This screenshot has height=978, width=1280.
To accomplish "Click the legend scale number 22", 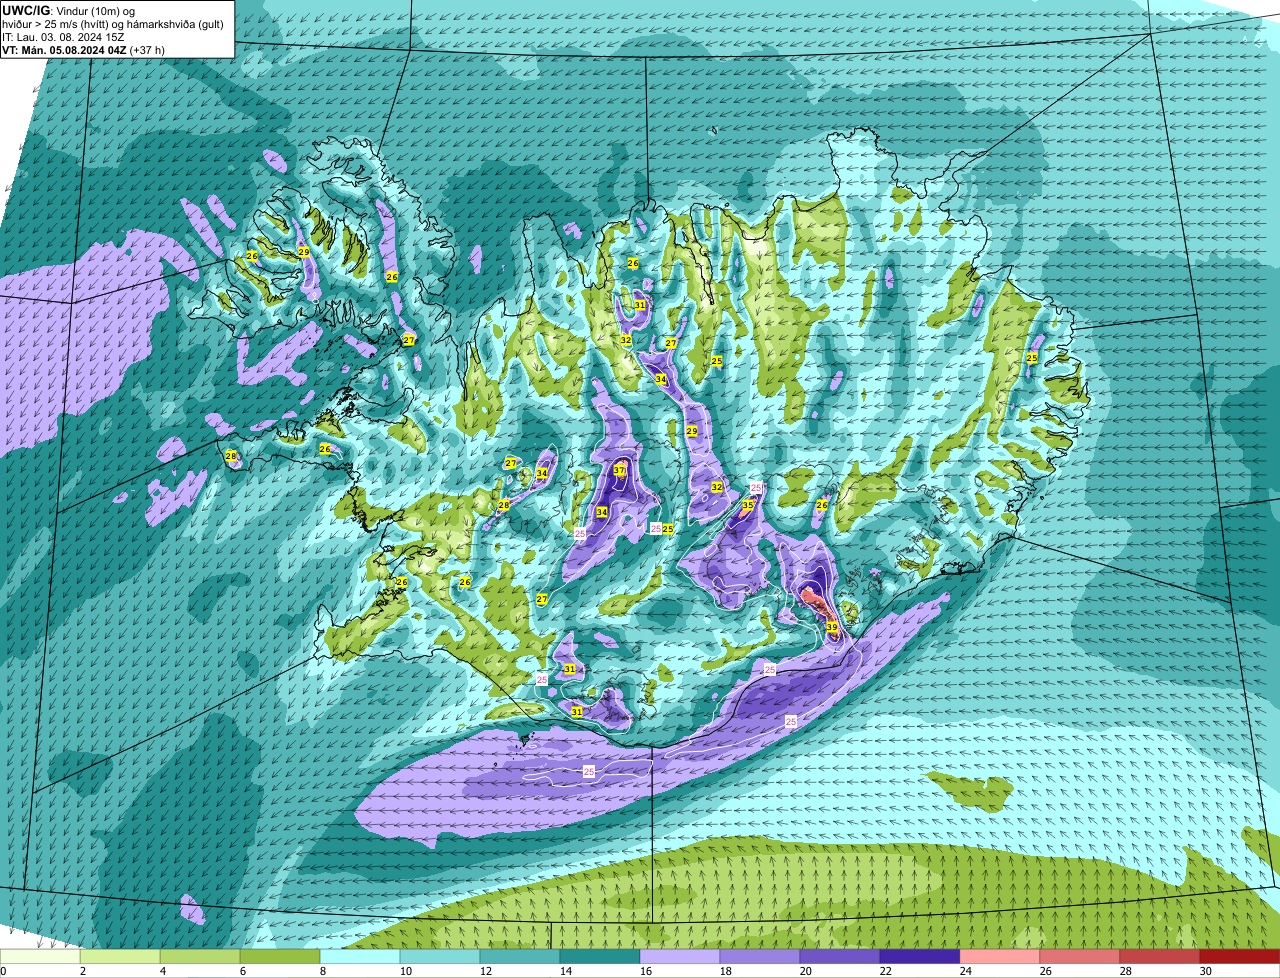I will [885, 971].
